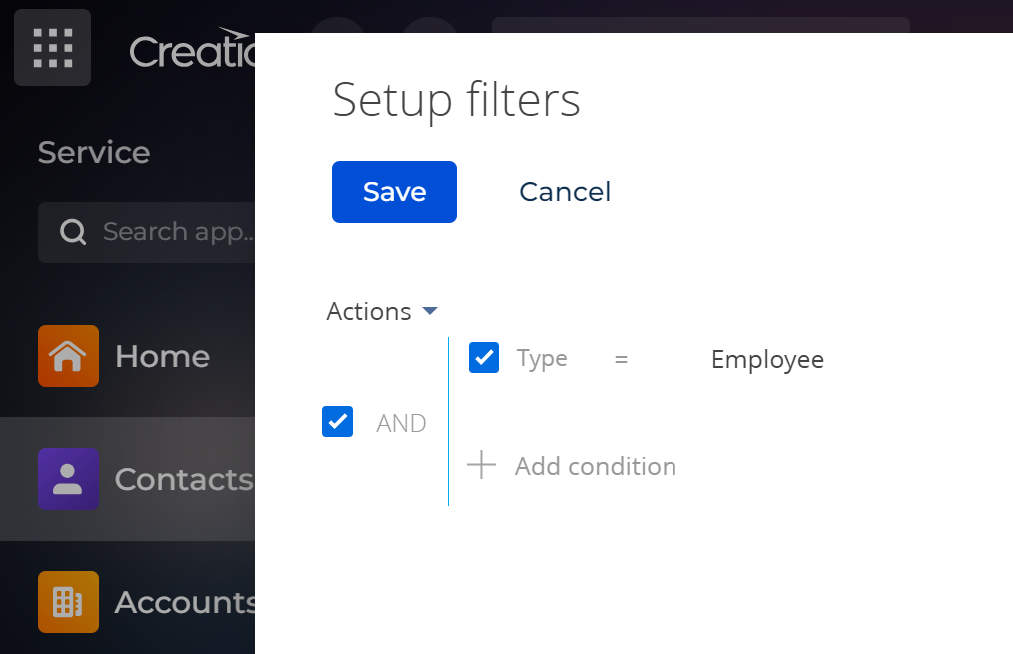
Task: Save the filter setup
Action: 394,191
